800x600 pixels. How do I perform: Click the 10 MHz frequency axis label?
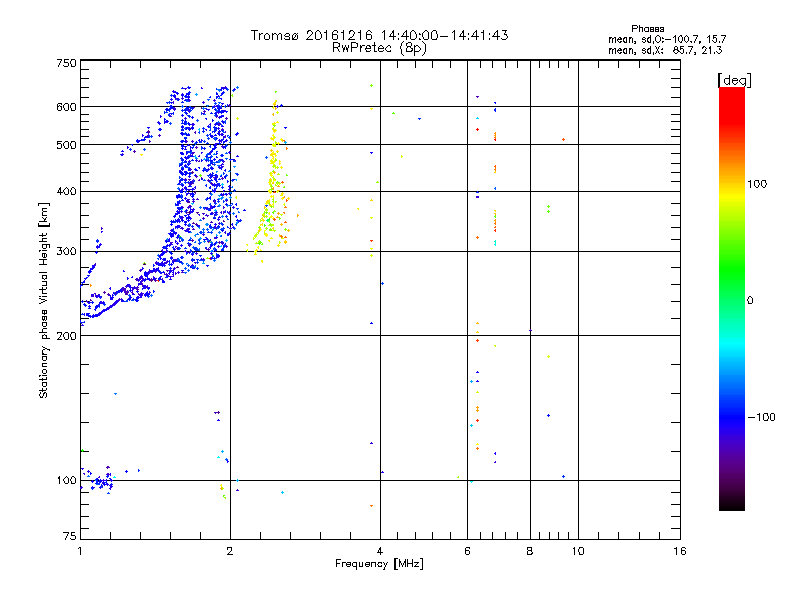(578, 551)
